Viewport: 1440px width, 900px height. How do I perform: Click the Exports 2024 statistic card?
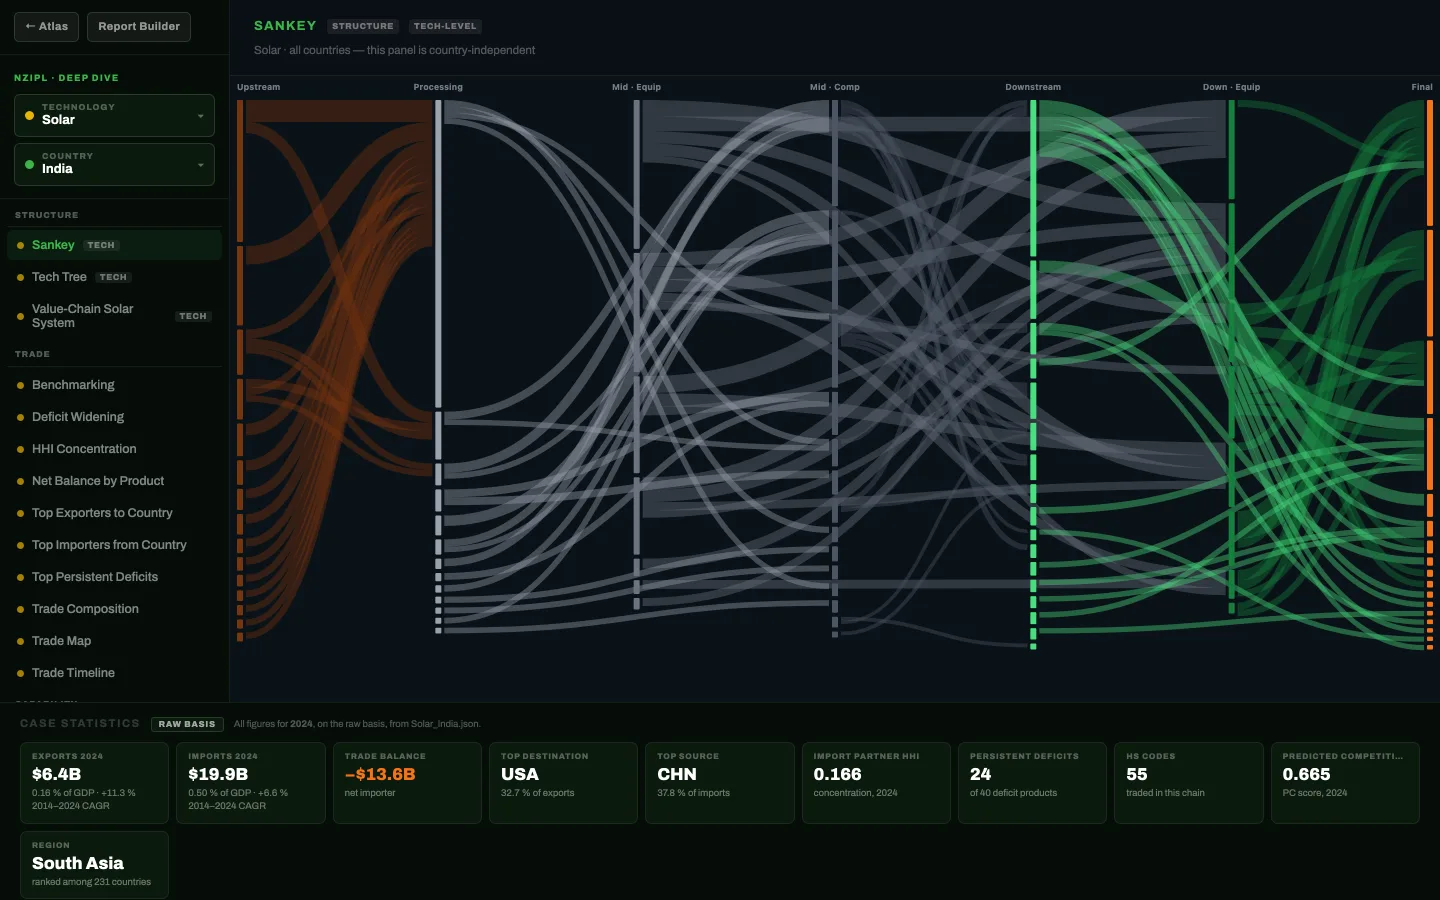click(x=94, y=783)
